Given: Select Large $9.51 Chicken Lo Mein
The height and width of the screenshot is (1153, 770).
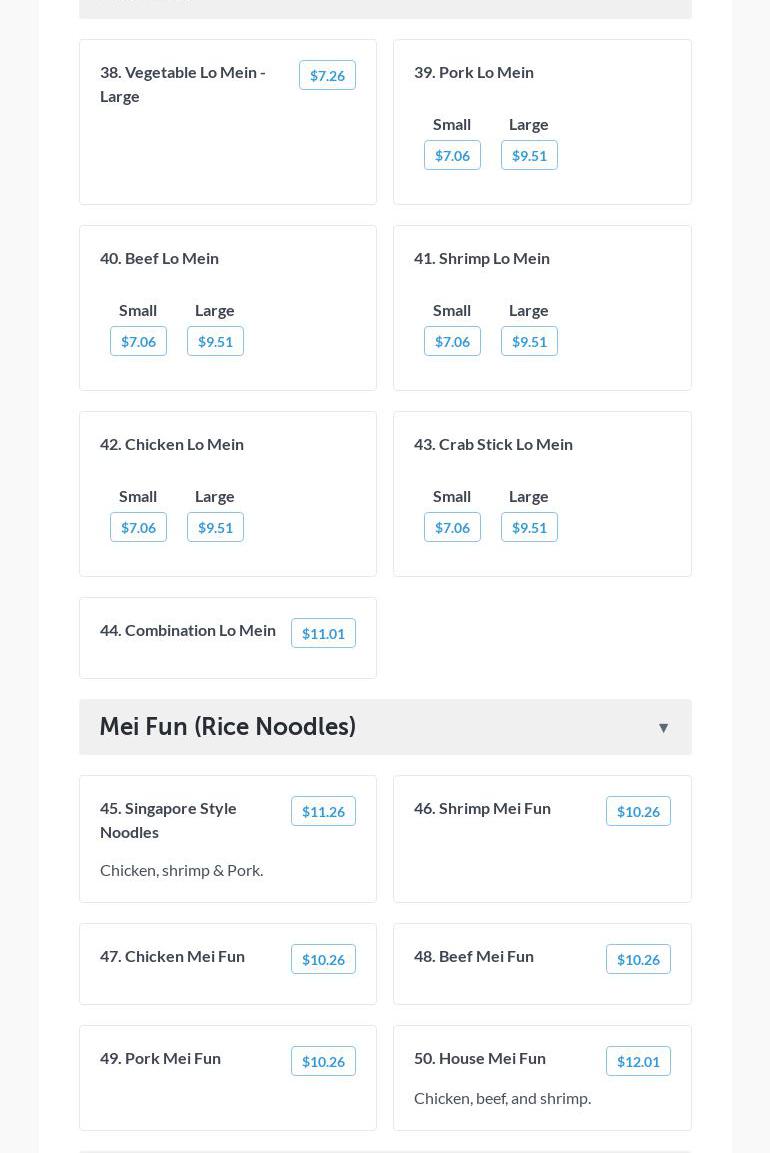Looking at the screenshot, I should (215, 528).
